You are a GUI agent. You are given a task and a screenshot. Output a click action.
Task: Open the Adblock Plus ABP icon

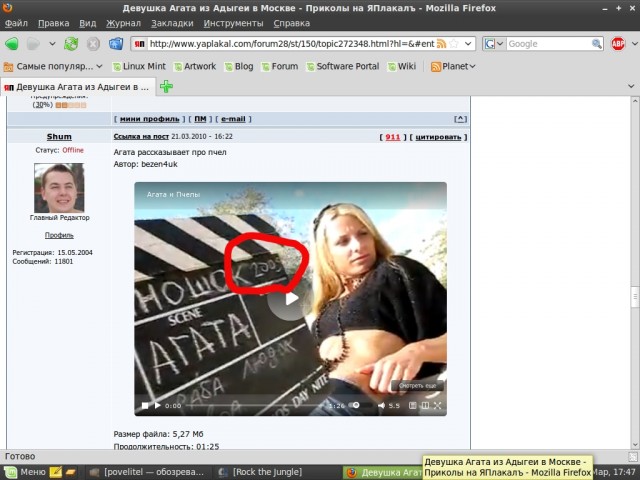[618, 44]
